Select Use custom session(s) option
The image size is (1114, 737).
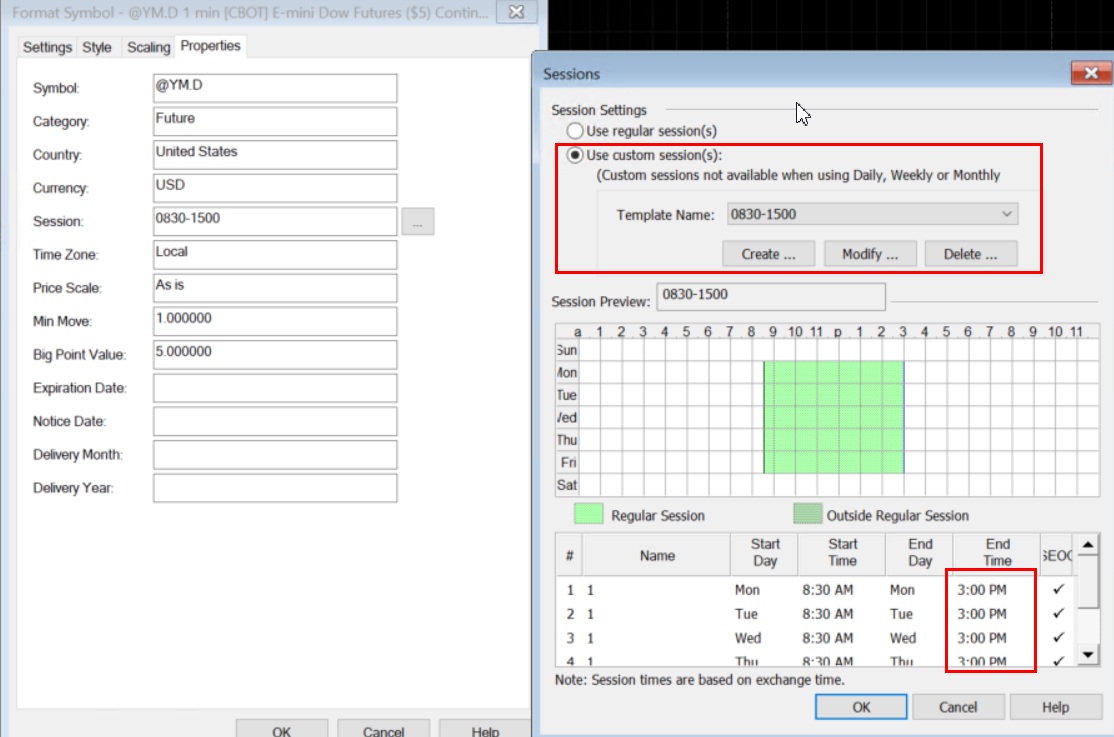coord(575,155)
